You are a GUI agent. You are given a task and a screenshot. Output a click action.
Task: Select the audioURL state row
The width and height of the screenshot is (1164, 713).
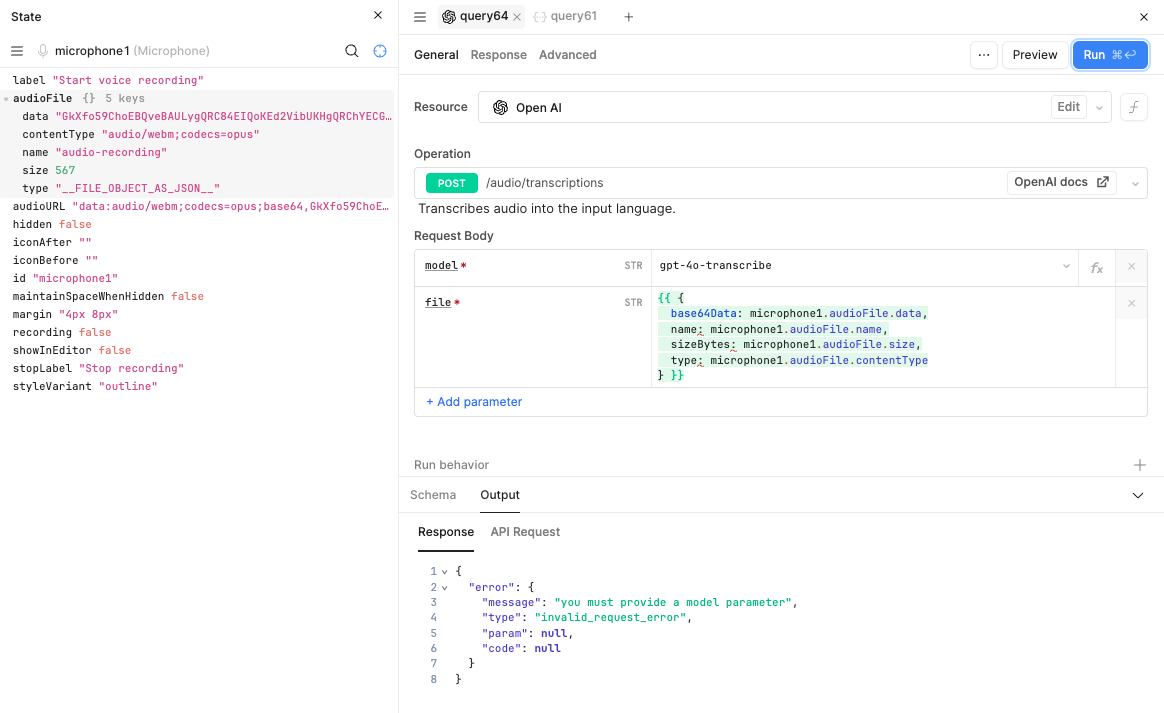coord(197,206)
